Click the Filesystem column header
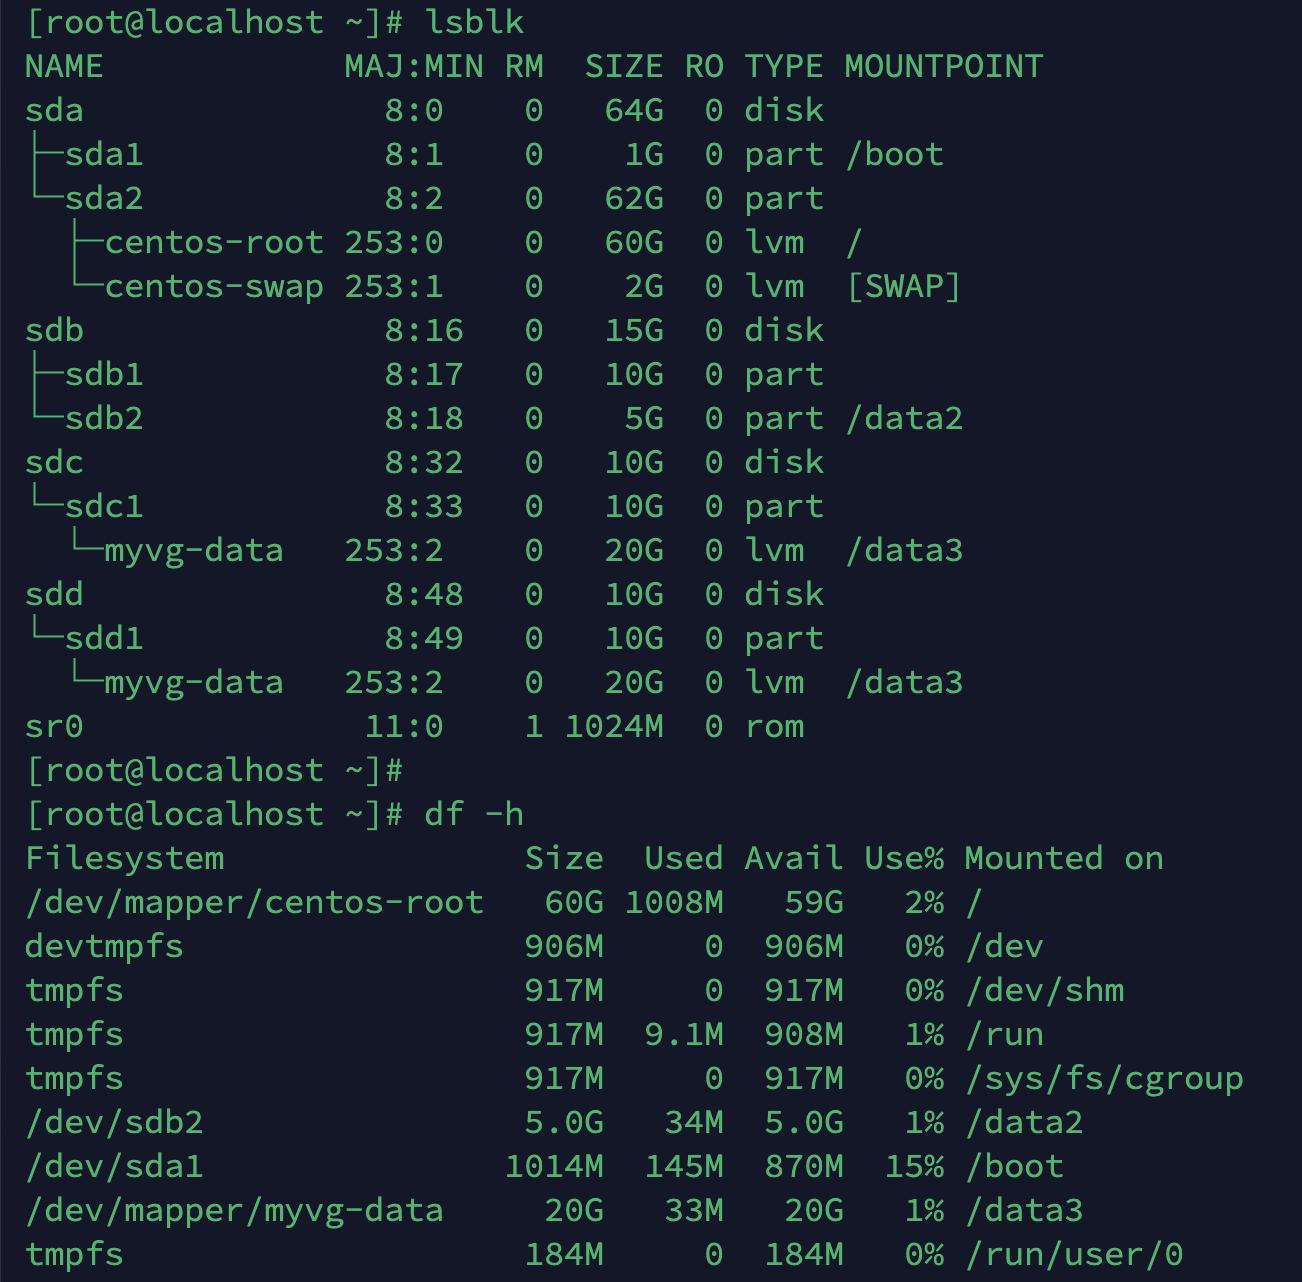The image size is (1302, 1282). [124, 858]
